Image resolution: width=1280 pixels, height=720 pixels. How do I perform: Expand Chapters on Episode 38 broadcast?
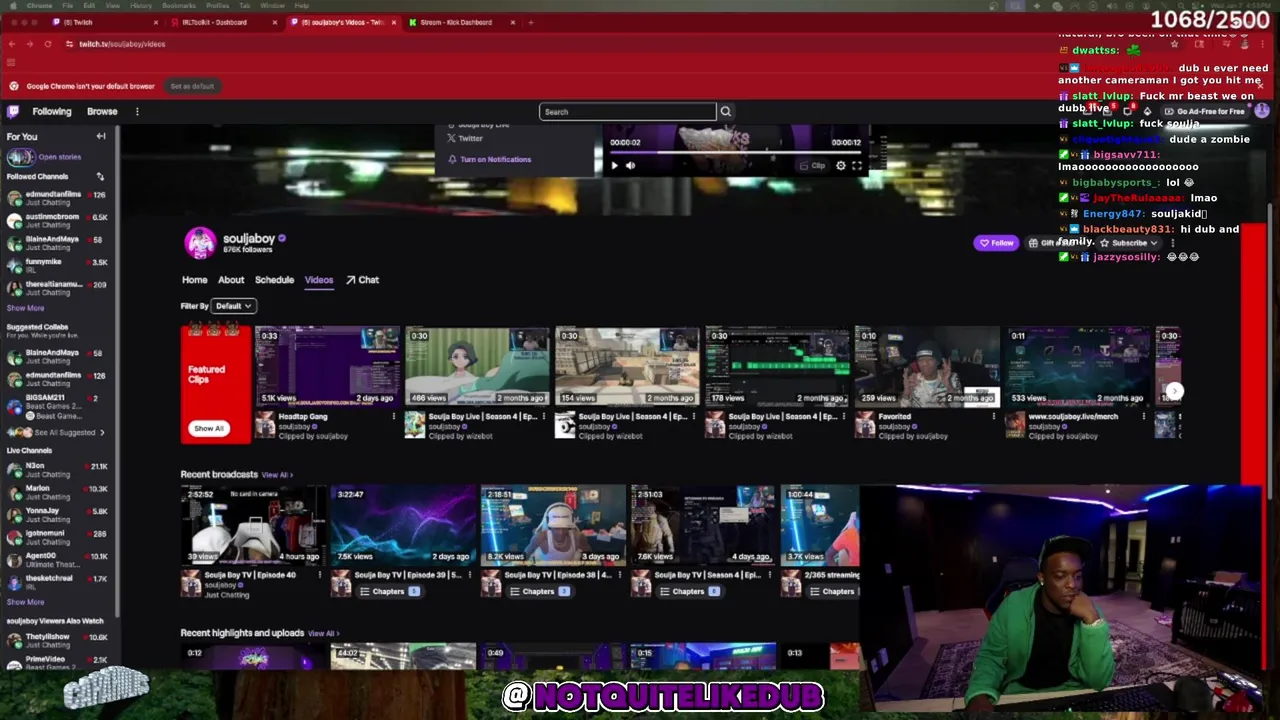pos(540,591)
